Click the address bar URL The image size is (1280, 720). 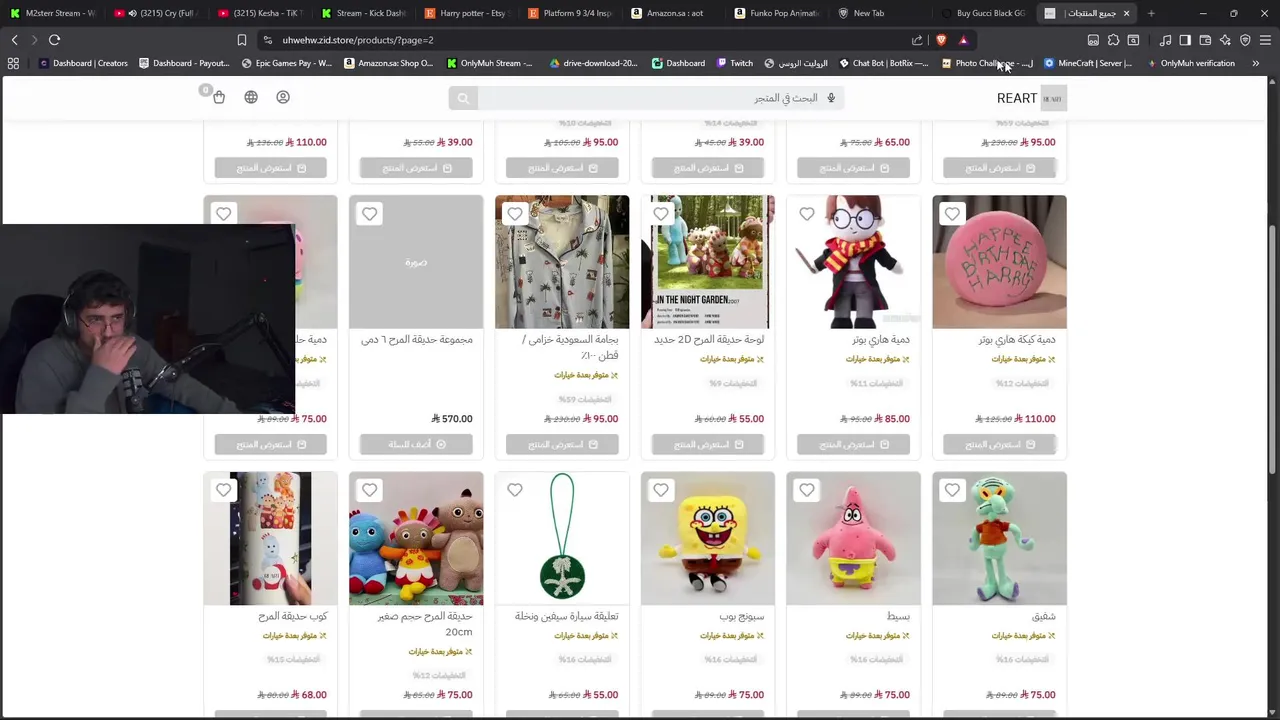pyautogui.click(x=358, y=40)
